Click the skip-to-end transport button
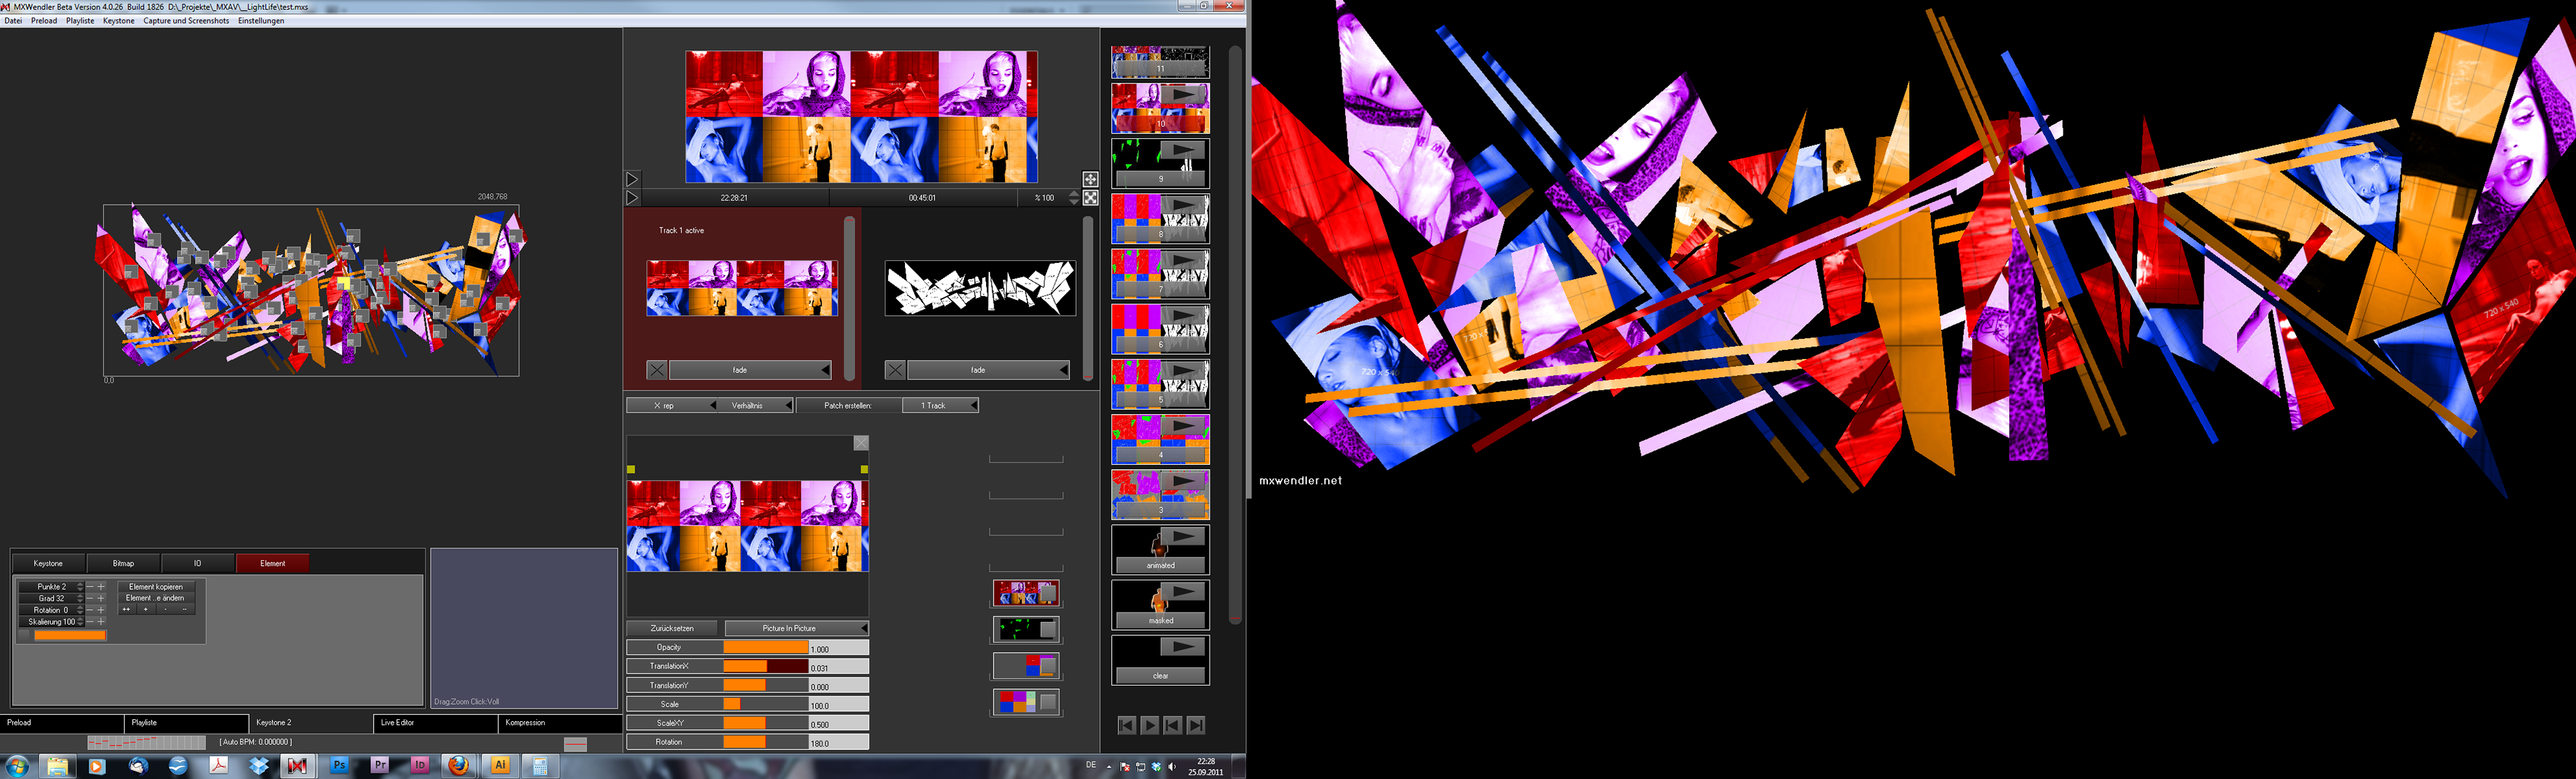Viewport: 2576px width, 779px height. (x=1196, y=725)
